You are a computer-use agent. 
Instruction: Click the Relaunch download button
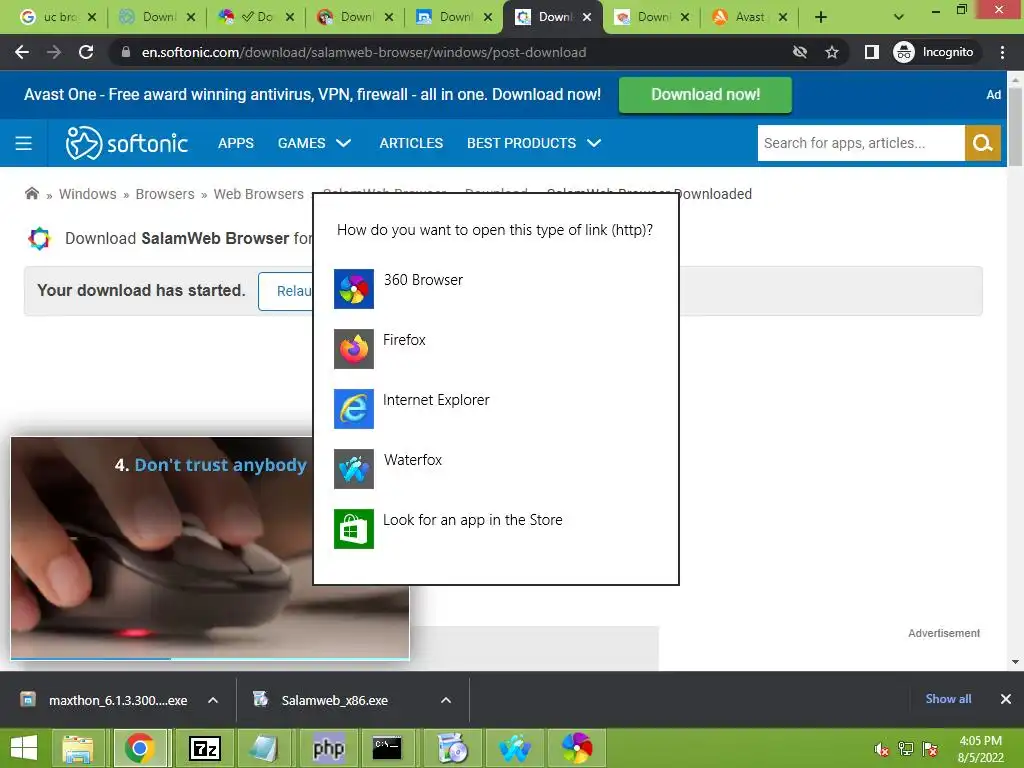click(x=286, y=291)
